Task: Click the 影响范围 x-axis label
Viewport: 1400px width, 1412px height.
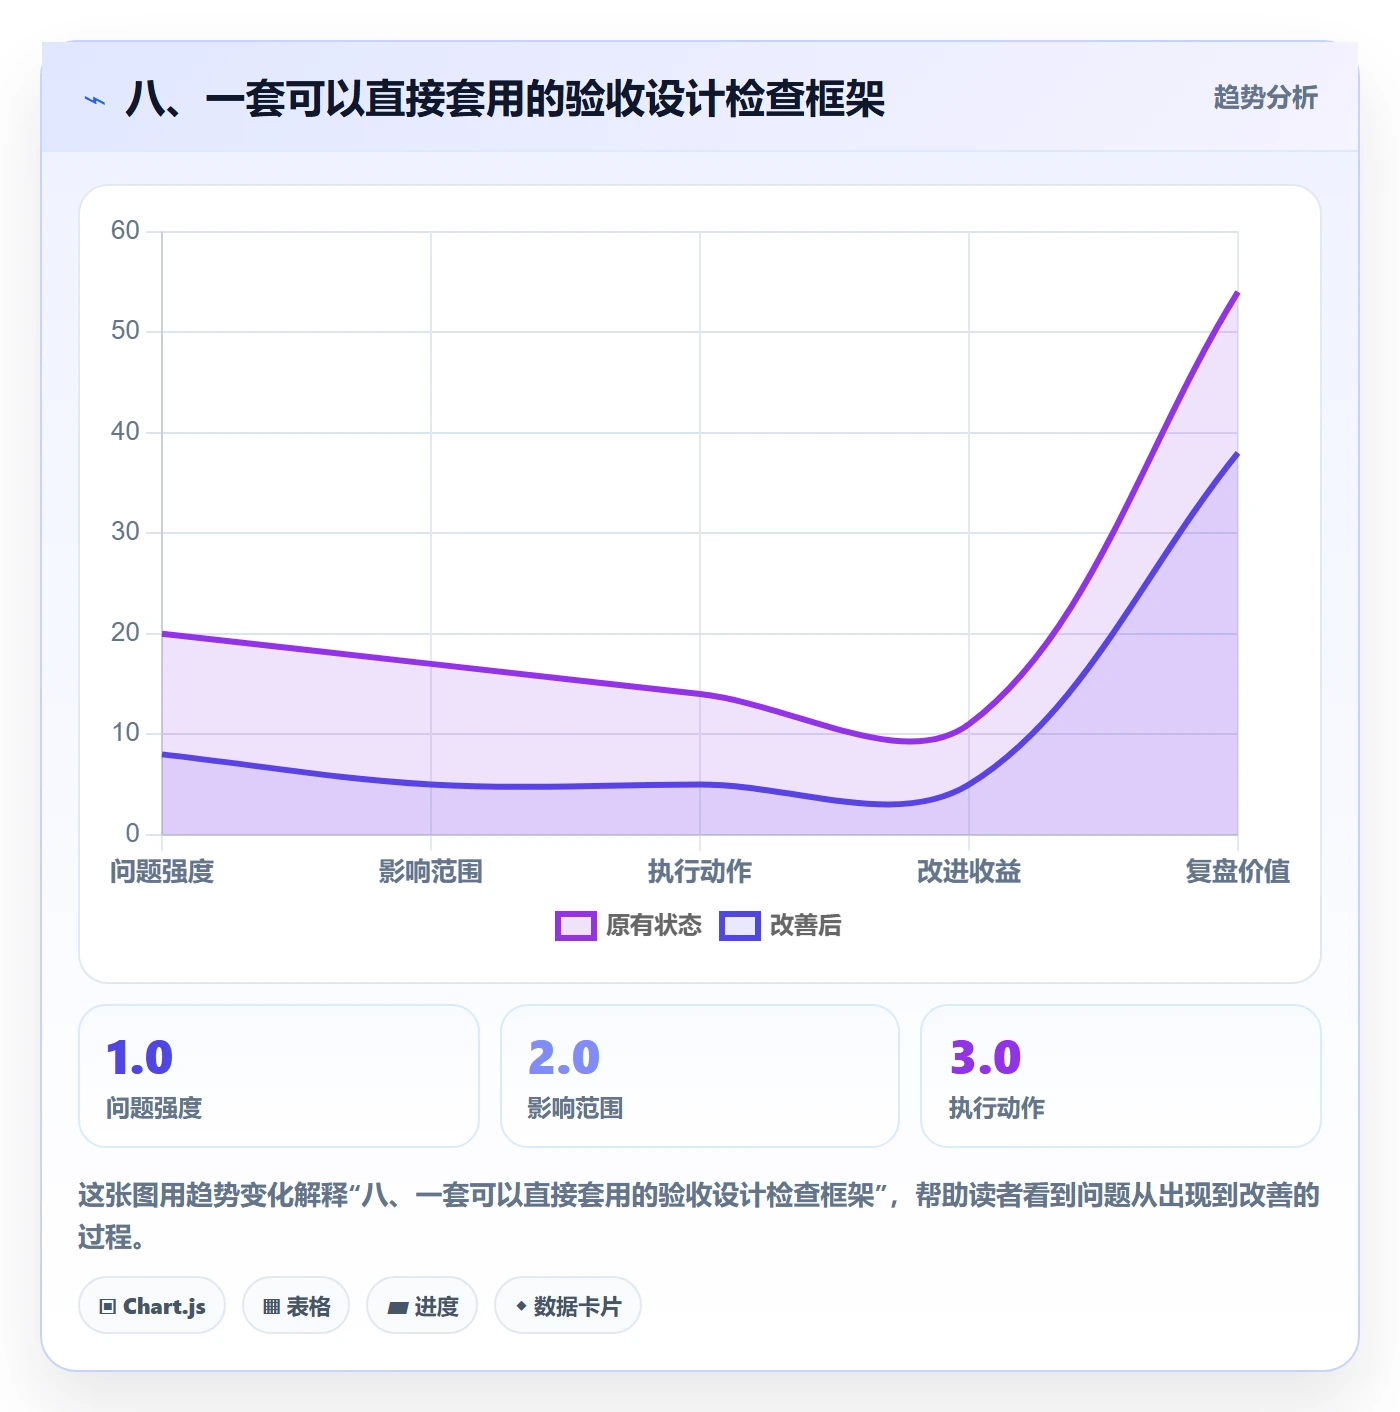Action: click(x=431, y=872)
